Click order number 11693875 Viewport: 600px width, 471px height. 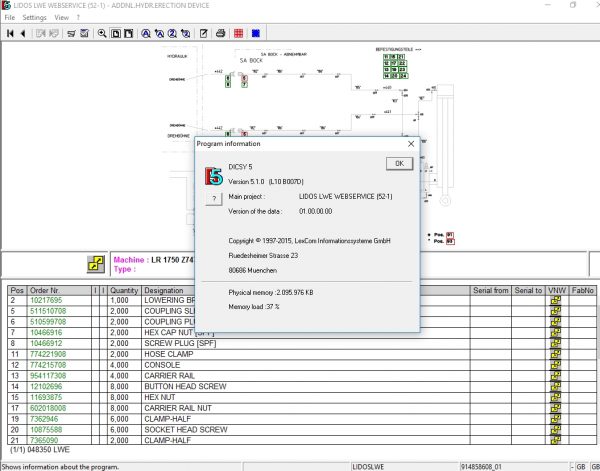46,398
